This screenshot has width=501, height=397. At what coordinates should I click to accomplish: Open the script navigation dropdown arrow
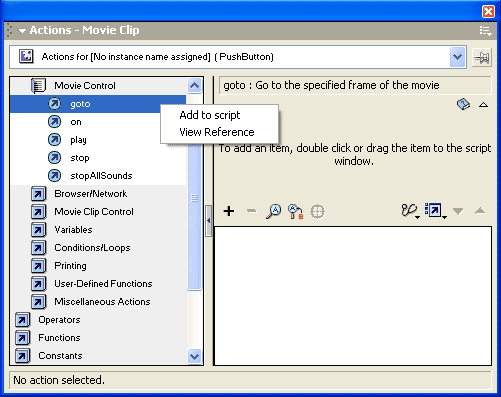click(458, 57)
